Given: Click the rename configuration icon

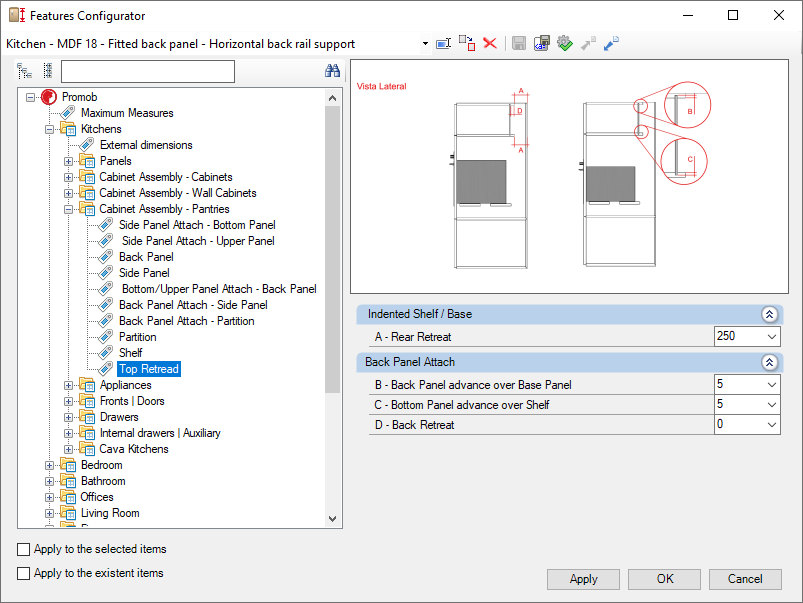Looking at the screenshot, I should click(x=443, y=44).
